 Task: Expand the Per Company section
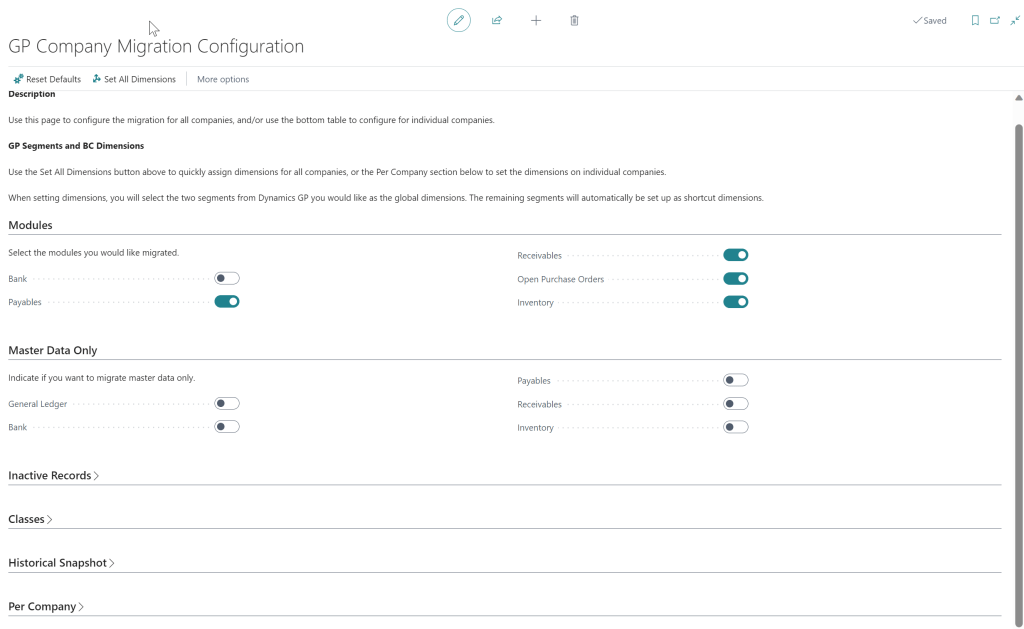point(45,606)
